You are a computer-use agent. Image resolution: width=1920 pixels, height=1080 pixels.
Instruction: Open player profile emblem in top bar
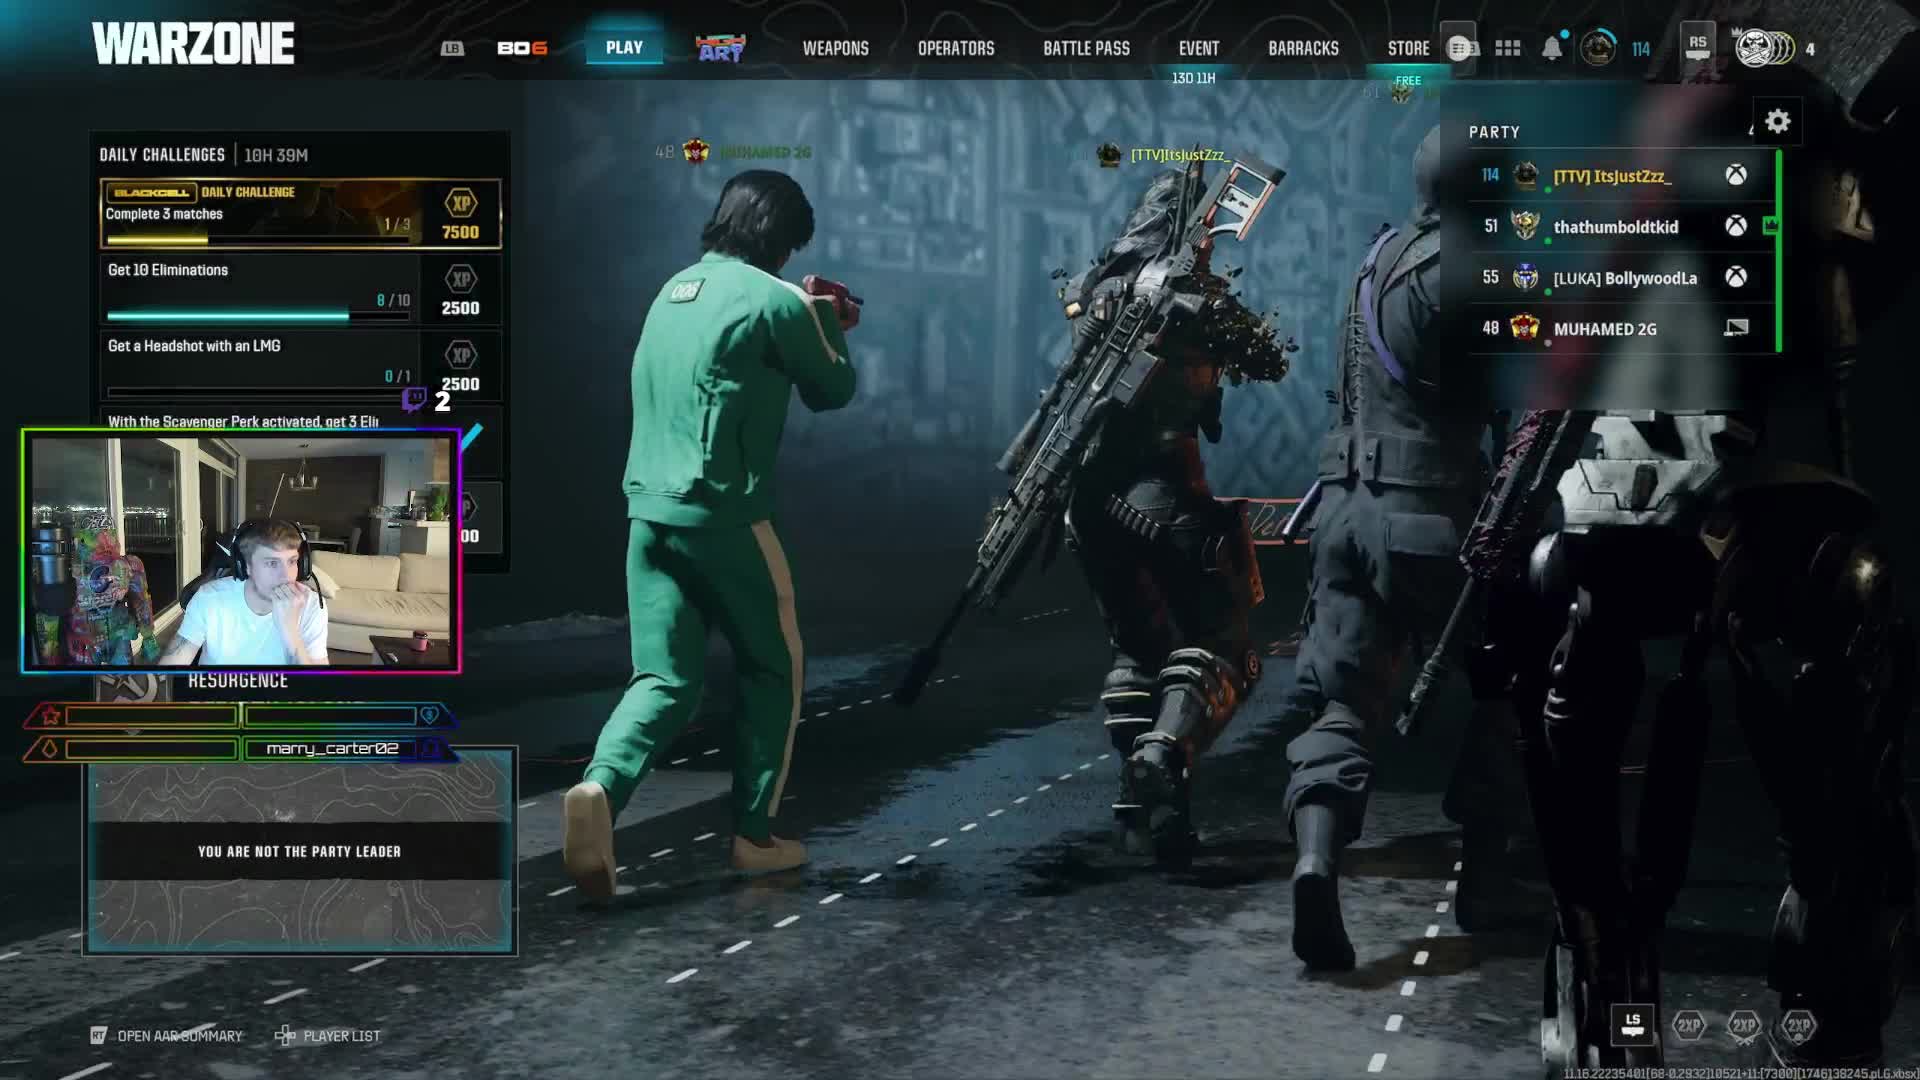[x=1597, y=48]
